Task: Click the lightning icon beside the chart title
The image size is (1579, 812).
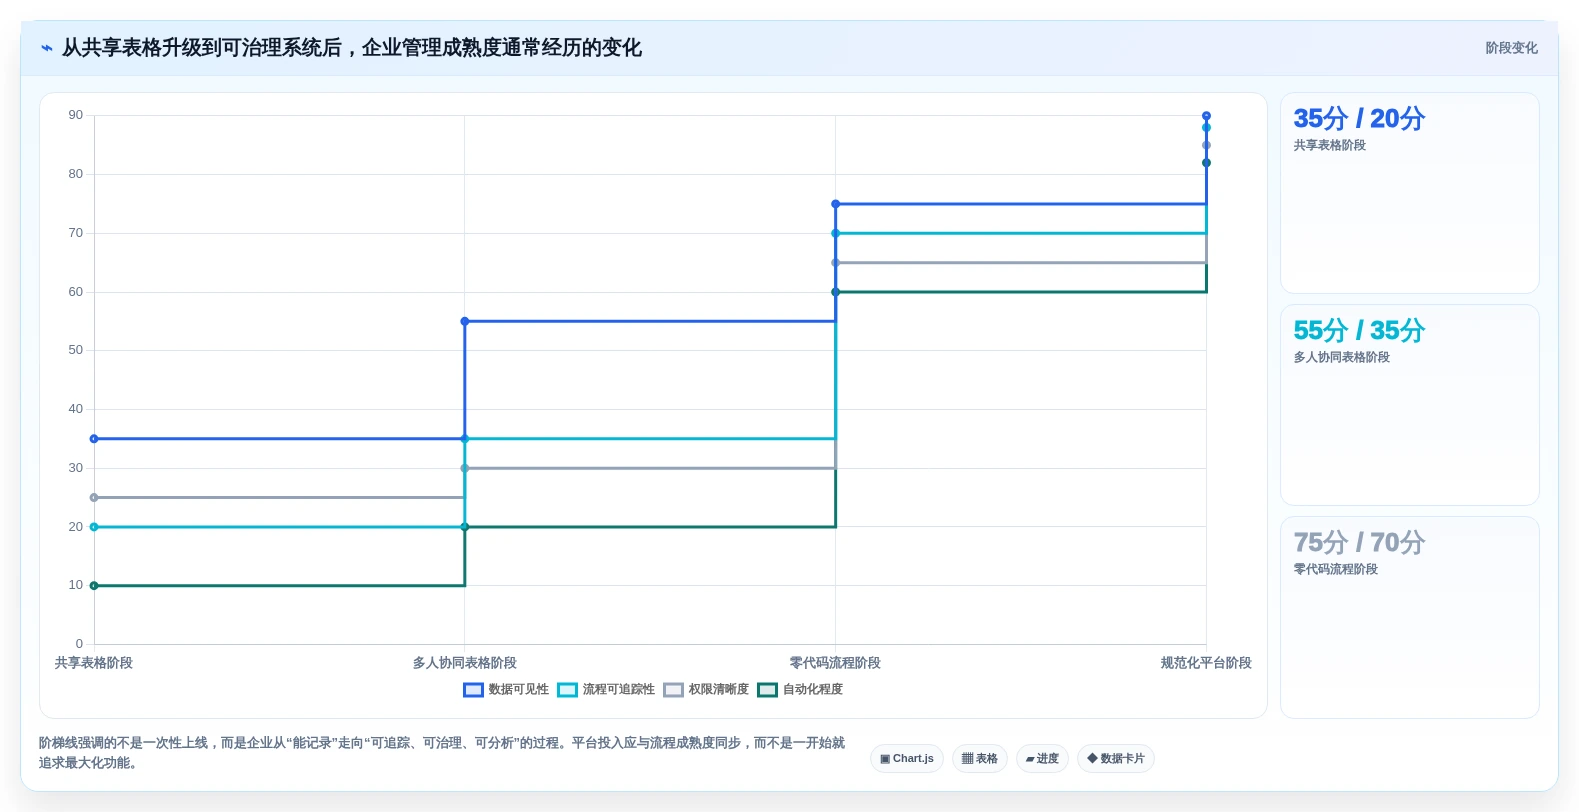Action: (x=47, y=48)
